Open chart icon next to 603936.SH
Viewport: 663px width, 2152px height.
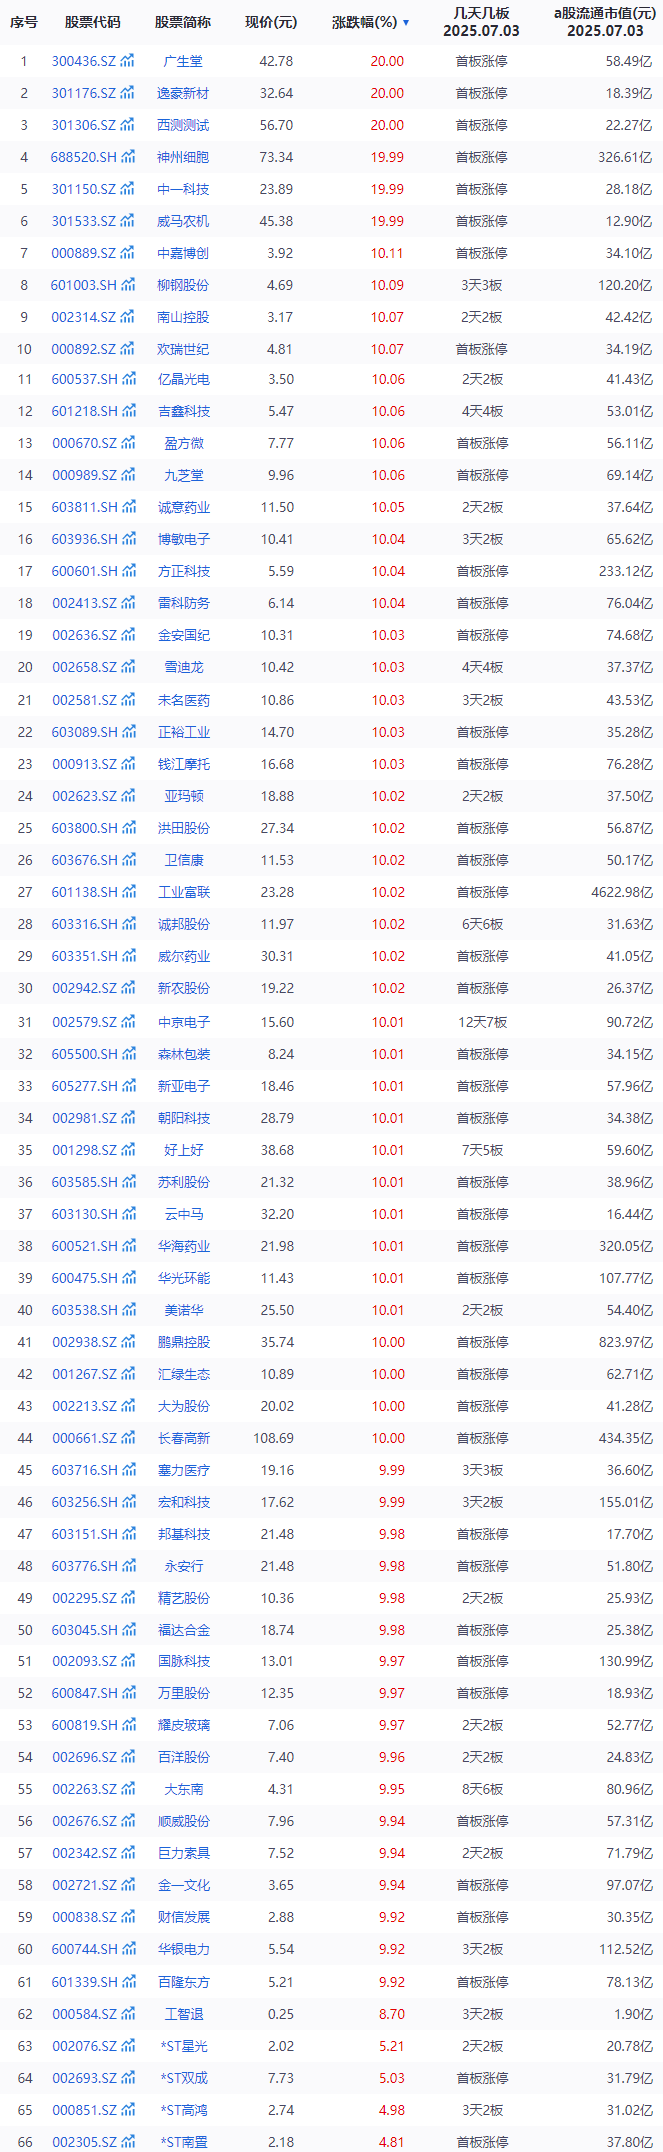[127, 539]
